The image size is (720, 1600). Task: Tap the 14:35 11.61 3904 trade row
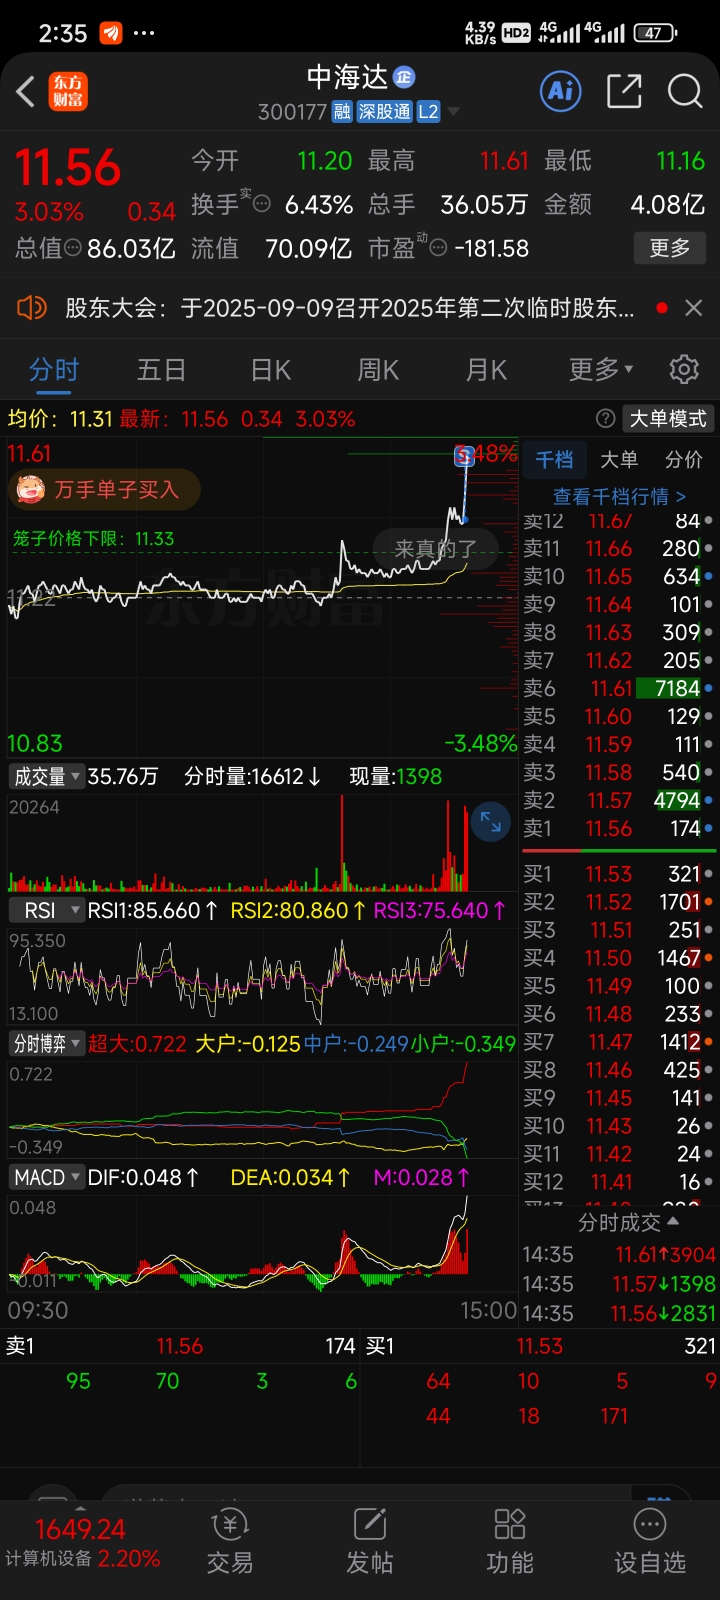(619, 1254)
